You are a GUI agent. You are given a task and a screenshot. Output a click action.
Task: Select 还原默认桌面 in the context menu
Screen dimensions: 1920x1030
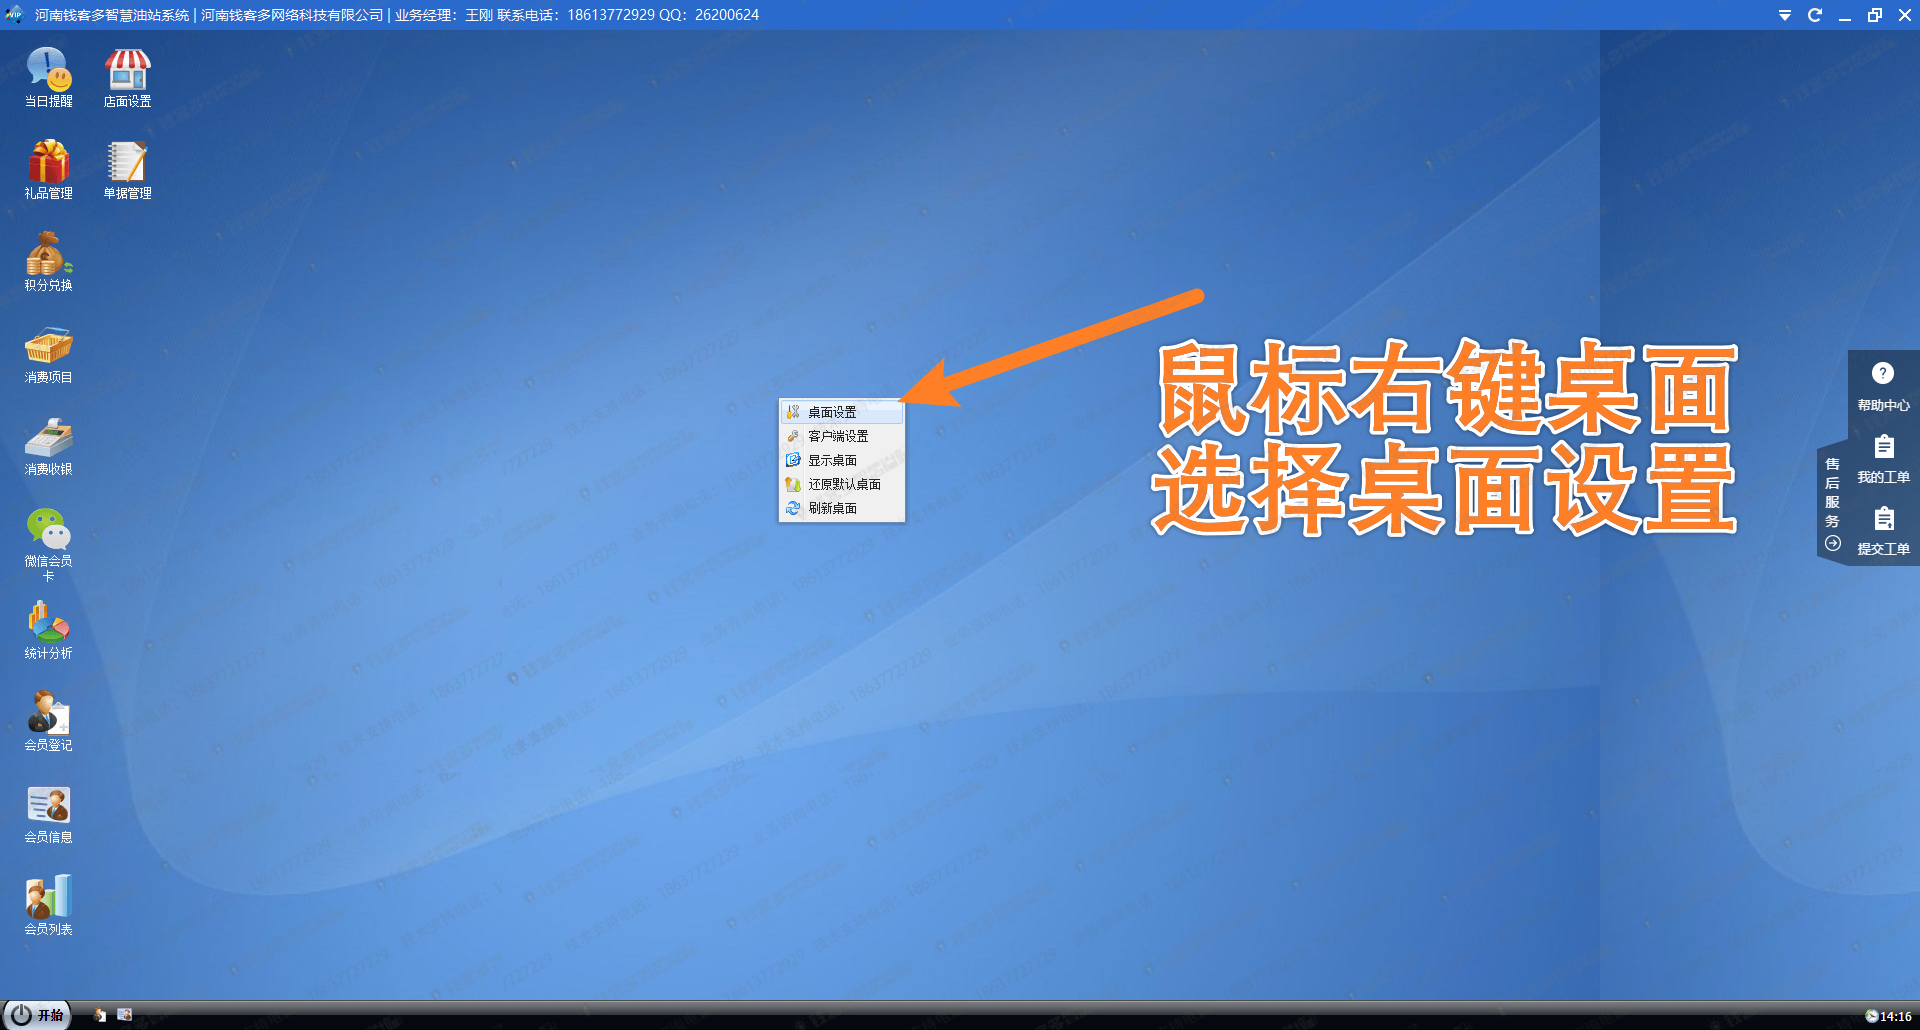[x=842, y=484]
